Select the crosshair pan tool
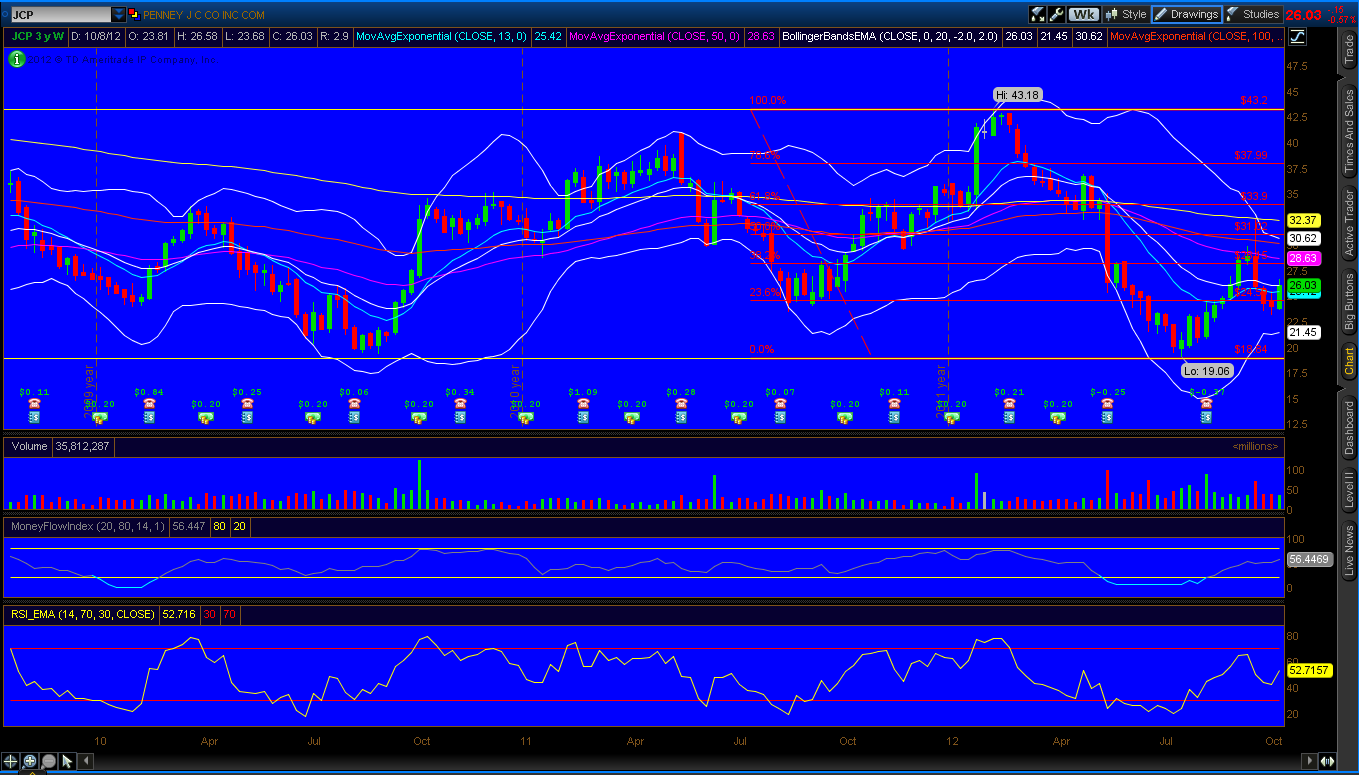1359x775 pixels. [11, 761]
